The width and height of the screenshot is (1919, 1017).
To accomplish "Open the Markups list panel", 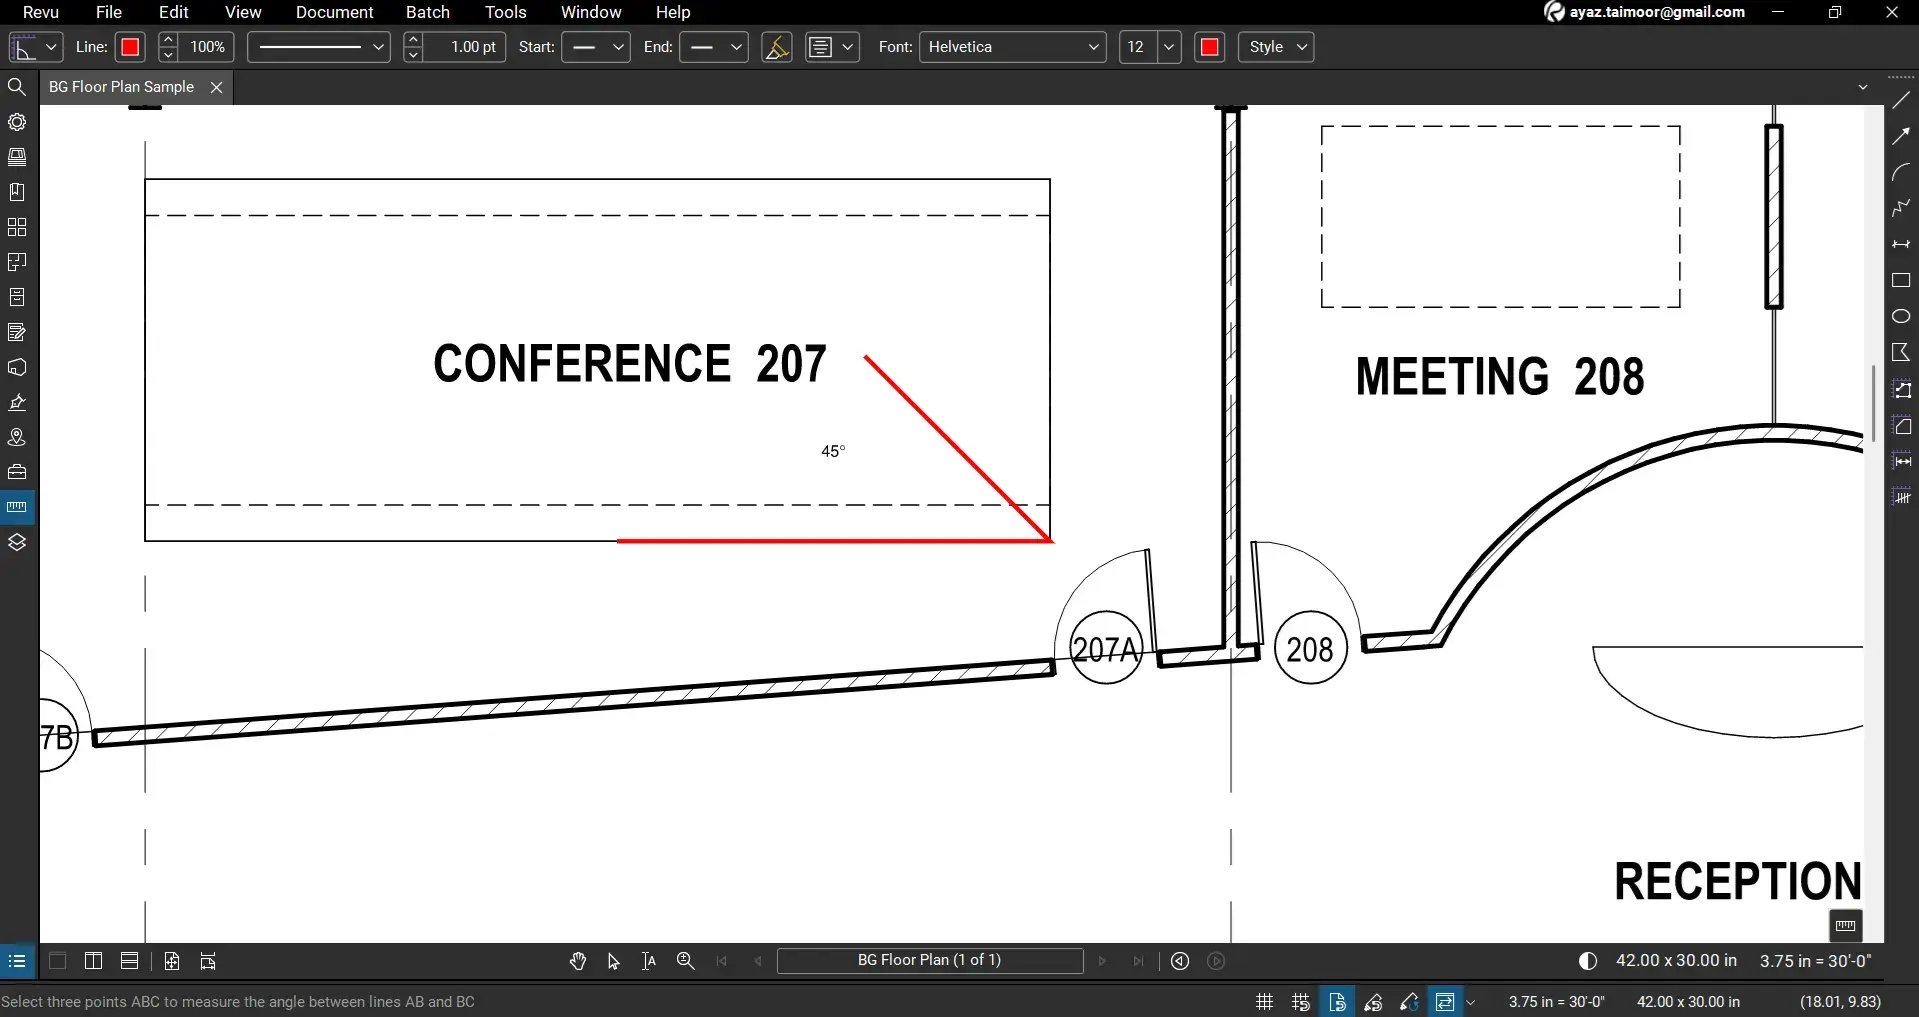I will 17,332.
